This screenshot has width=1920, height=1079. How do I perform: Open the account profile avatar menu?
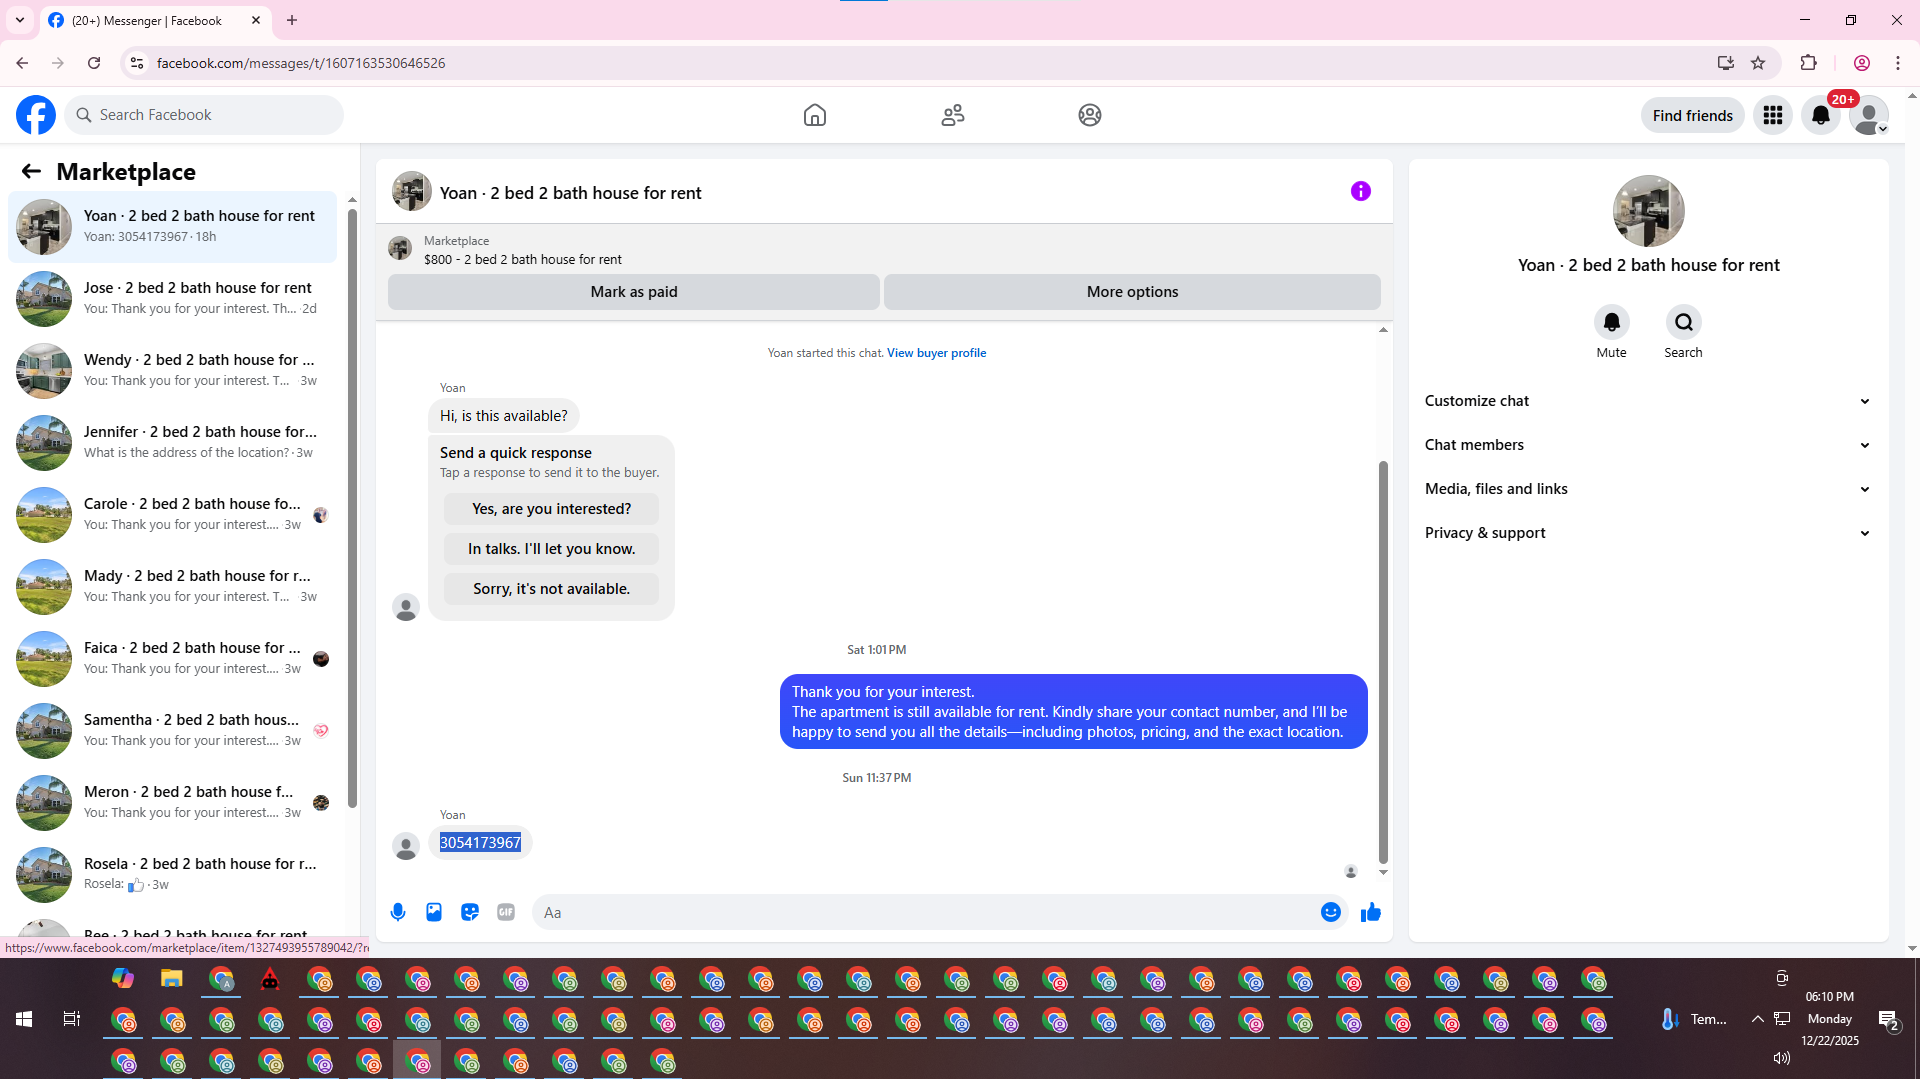[x=1869, y=115]
